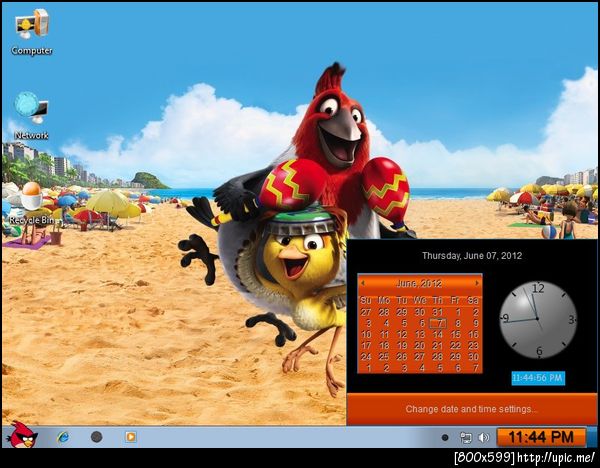This screenshot has width=600, height=468.
Task: Select day 19 in the calendar
Action: [x=401, y=346]
